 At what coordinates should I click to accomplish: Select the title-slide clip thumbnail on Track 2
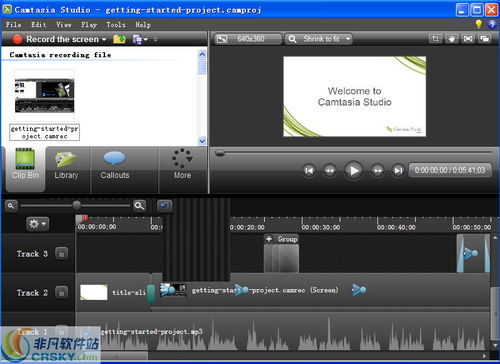coord(94,292)
